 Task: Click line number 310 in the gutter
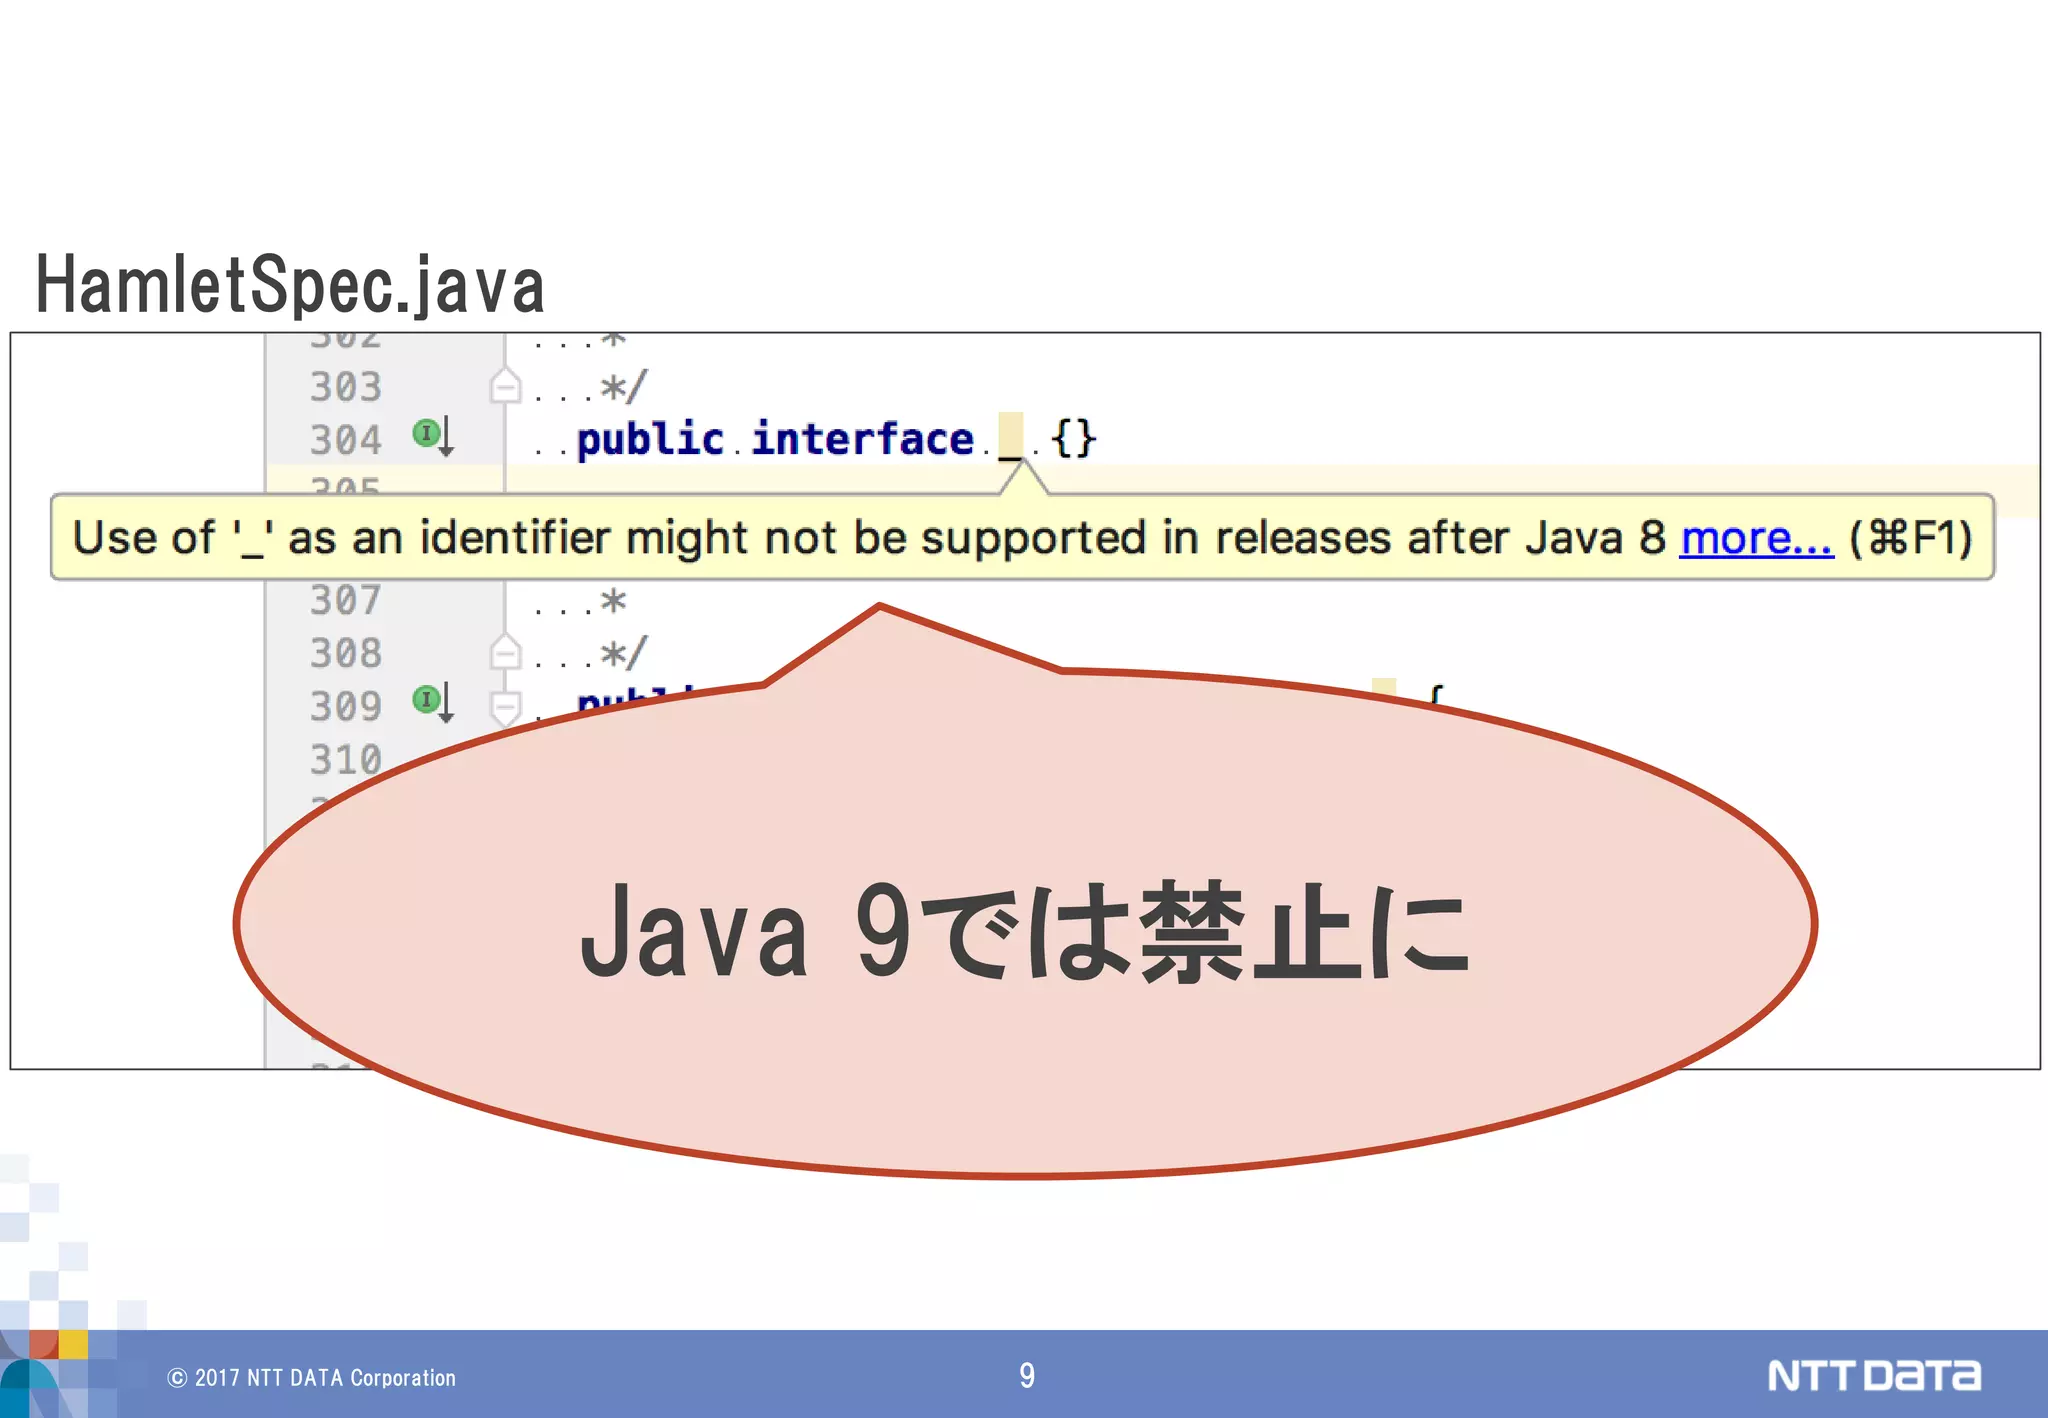click(345, 760)
